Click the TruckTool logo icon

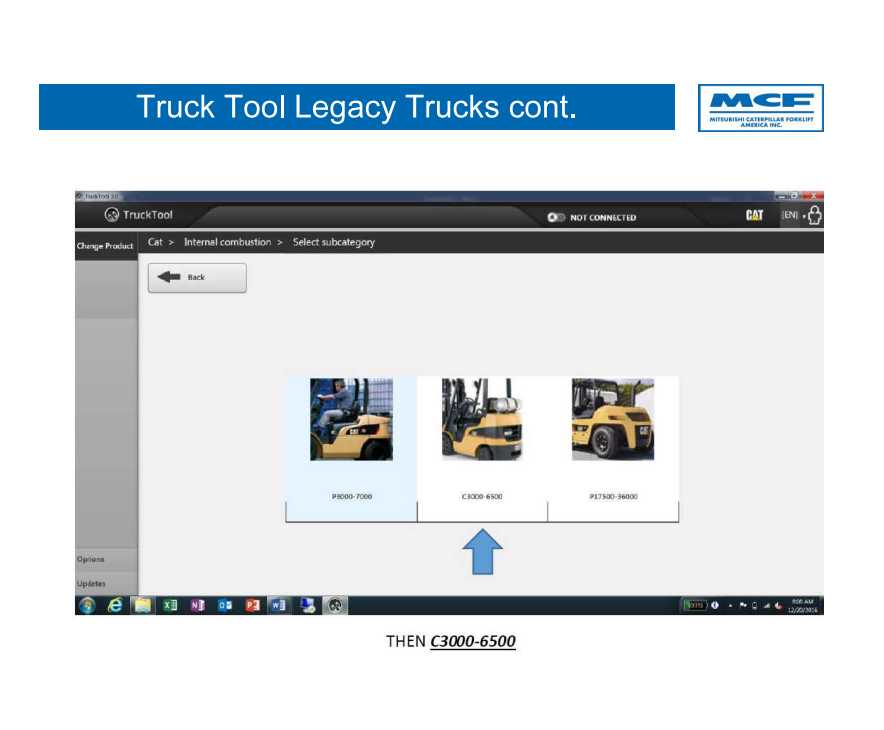[x=112, y=215]
